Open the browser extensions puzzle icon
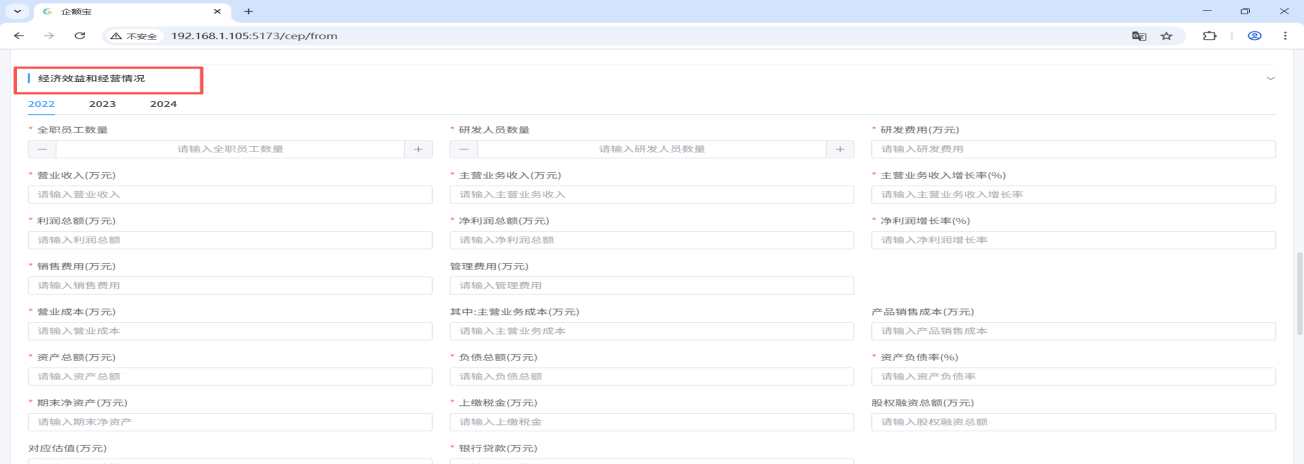 (1209, 36)
